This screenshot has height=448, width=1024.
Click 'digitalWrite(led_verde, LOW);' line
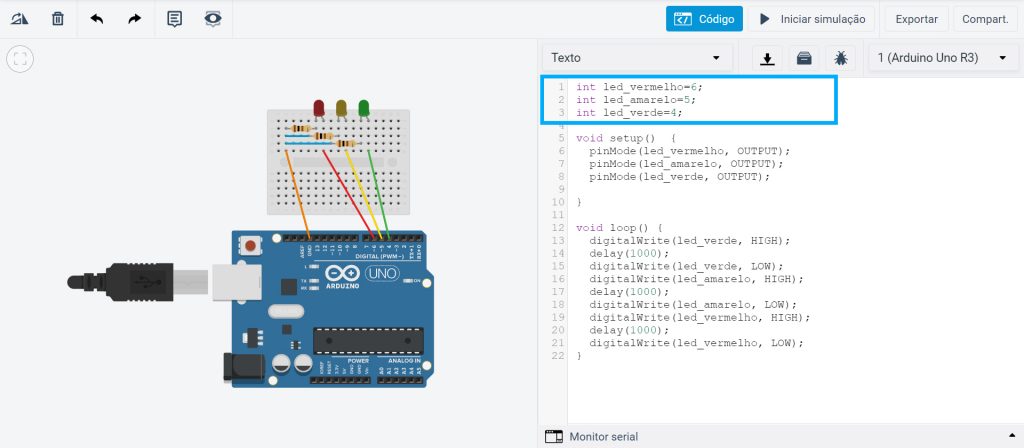(686, 266)
